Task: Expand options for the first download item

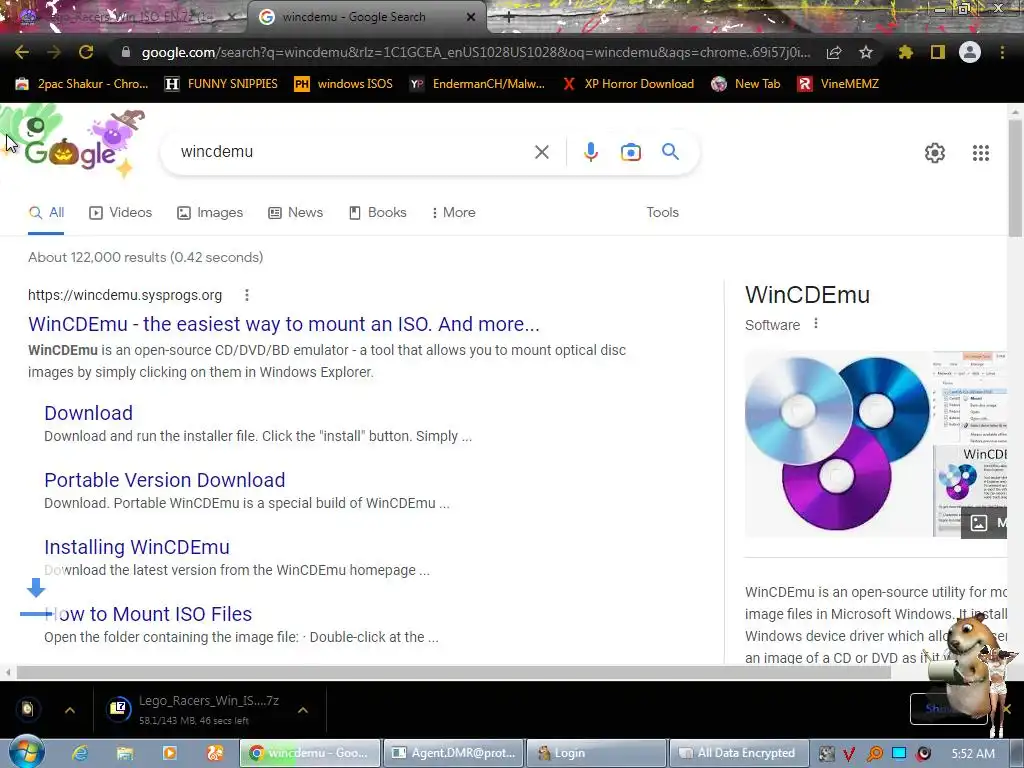Action: click(70, 710)
